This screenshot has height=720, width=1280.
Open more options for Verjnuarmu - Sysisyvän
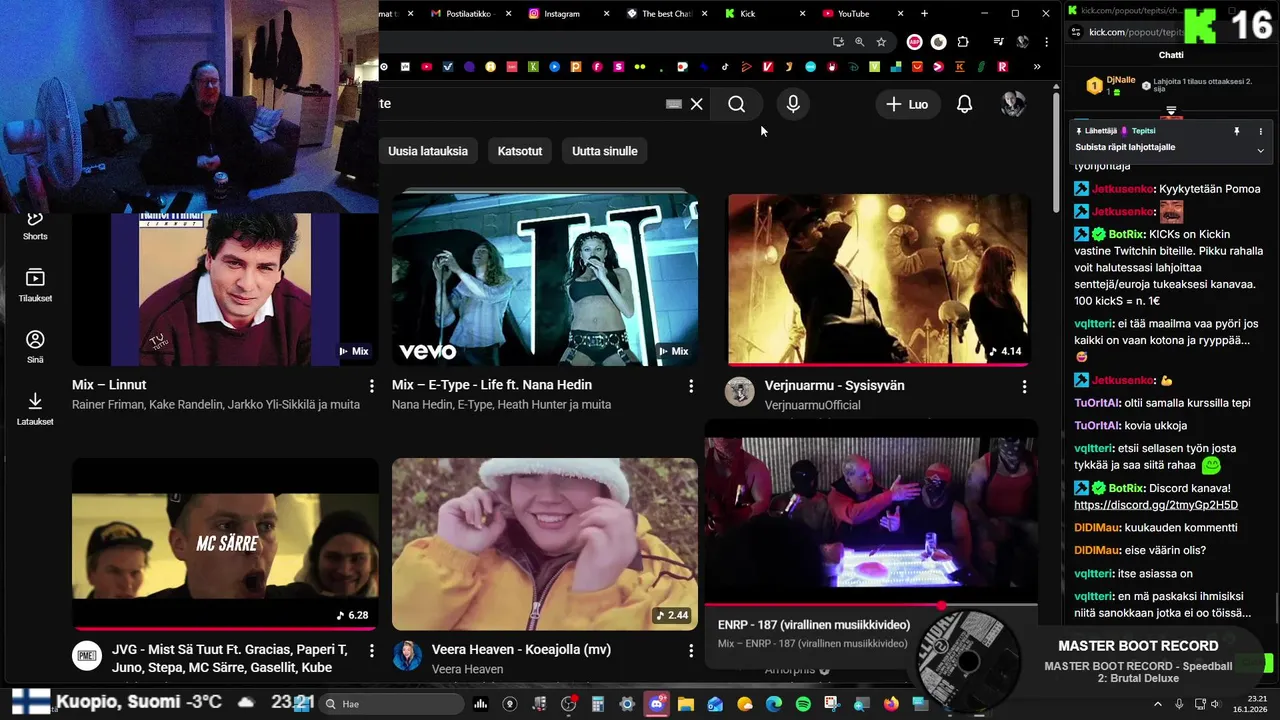(1024, 386)
